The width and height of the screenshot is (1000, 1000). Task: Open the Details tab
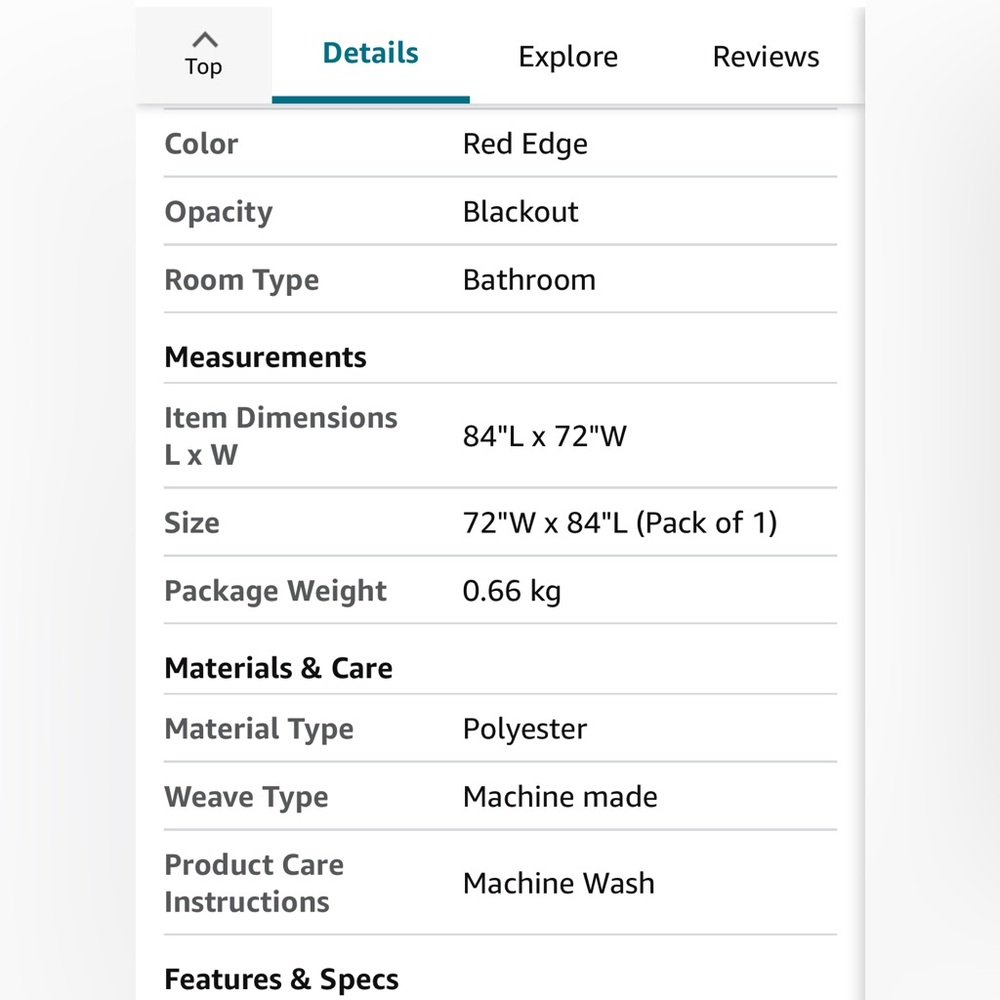pyautogui.click(x=371, y=54)
